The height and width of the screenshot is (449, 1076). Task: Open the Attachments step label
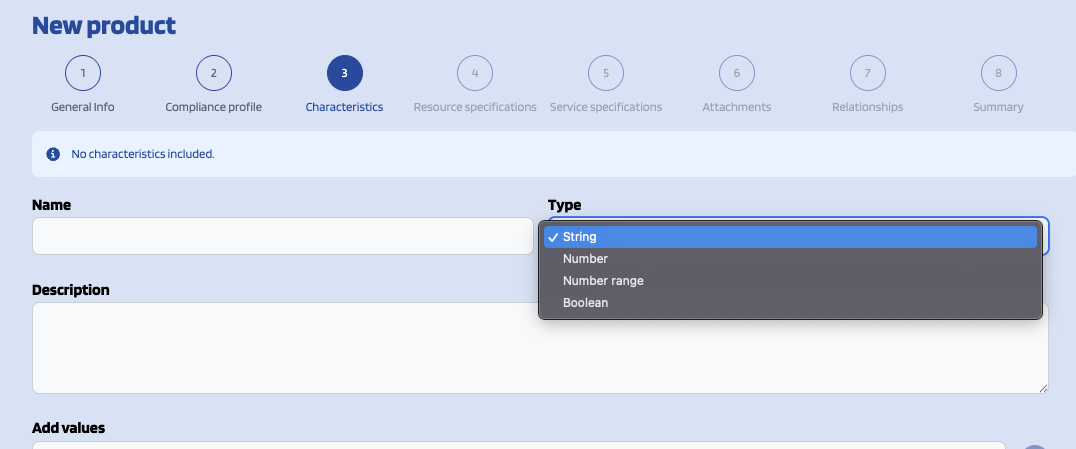(x=736, y=107)
